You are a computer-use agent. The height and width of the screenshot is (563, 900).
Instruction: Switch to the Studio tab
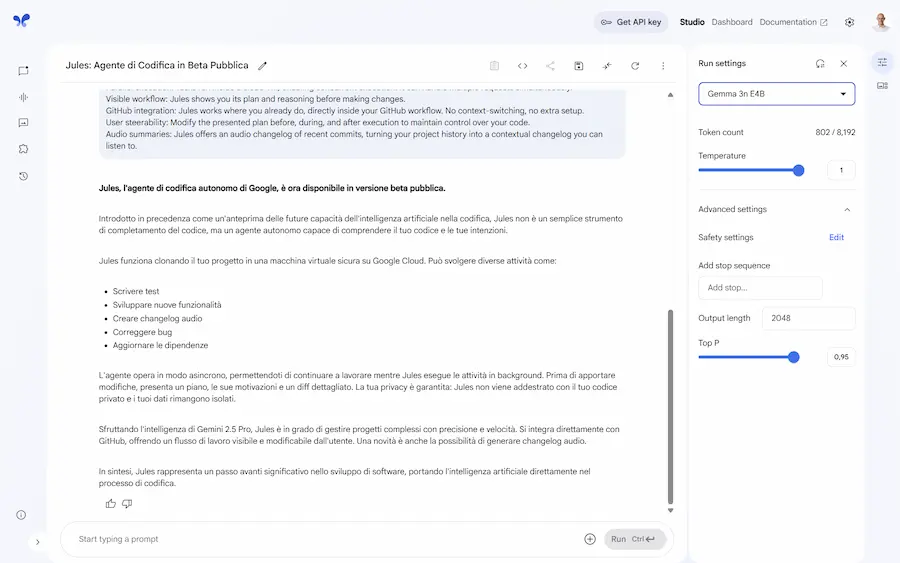[x=692, y=22]
